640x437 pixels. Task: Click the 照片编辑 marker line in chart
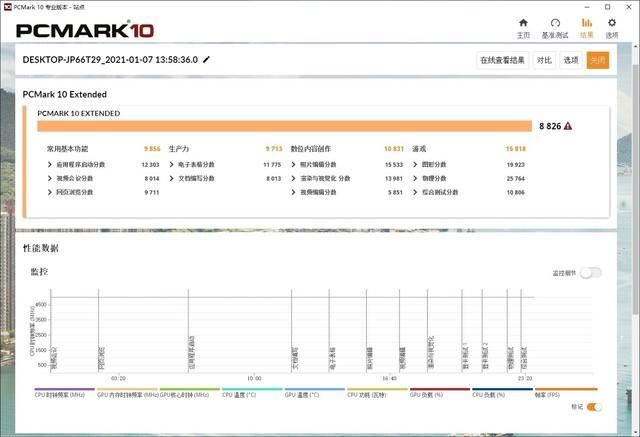pyautogui.click(x=367, y=331)
